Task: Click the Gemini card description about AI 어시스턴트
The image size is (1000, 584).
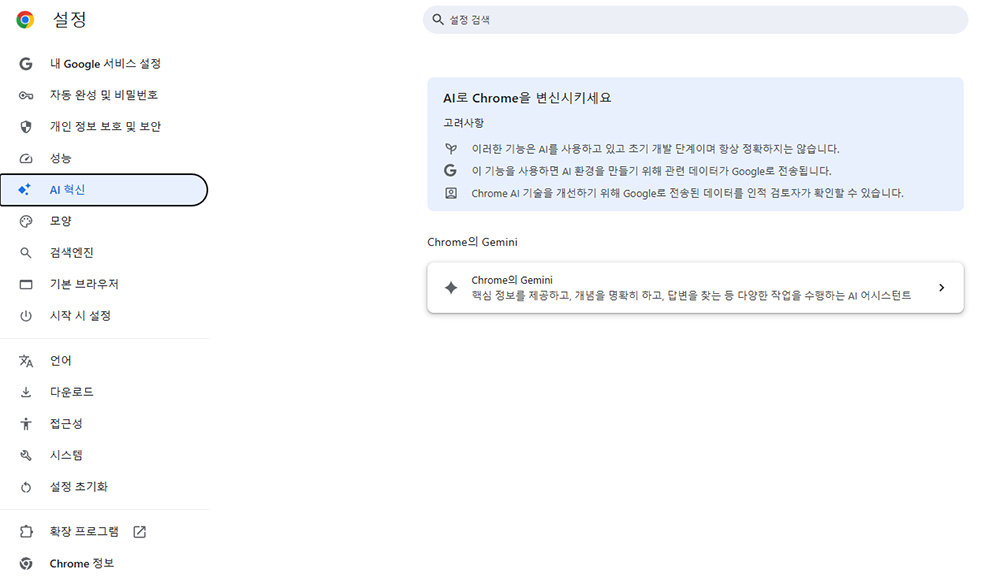Action: [x=691, y=295]
